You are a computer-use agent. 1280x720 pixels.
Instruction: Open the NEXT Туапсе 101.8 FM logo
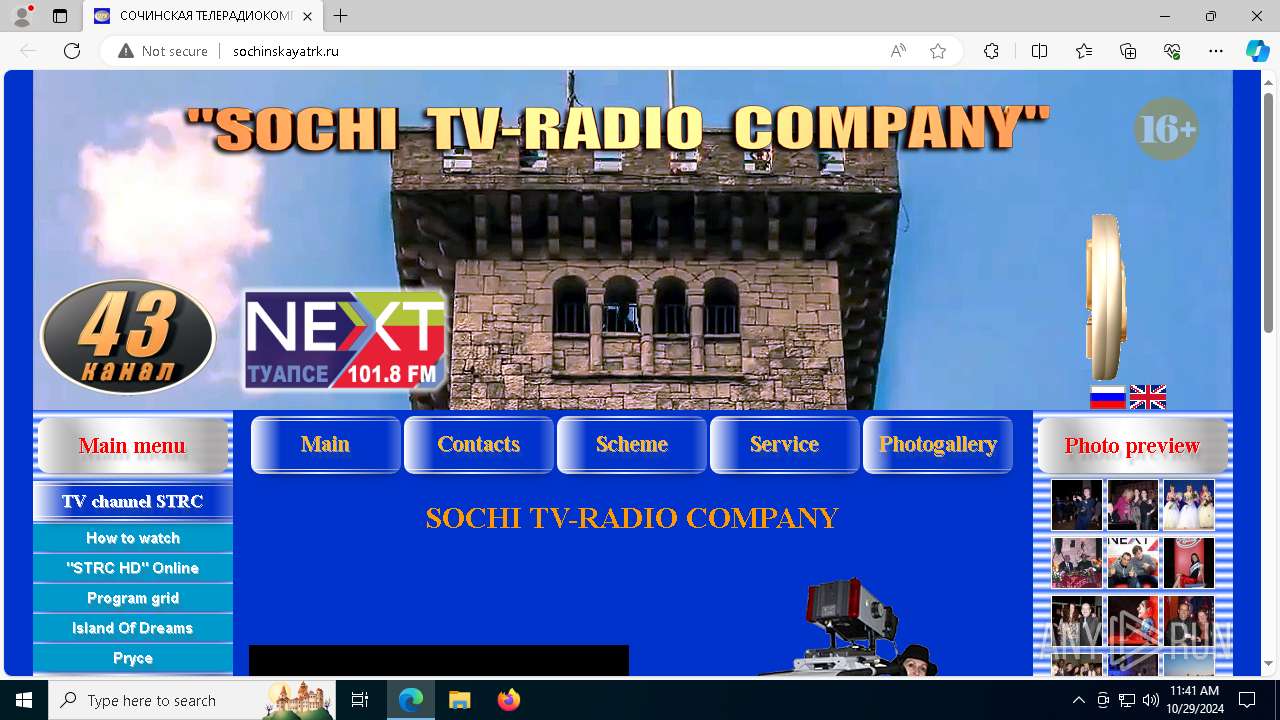pyautogui.click(x=345, y=340)
